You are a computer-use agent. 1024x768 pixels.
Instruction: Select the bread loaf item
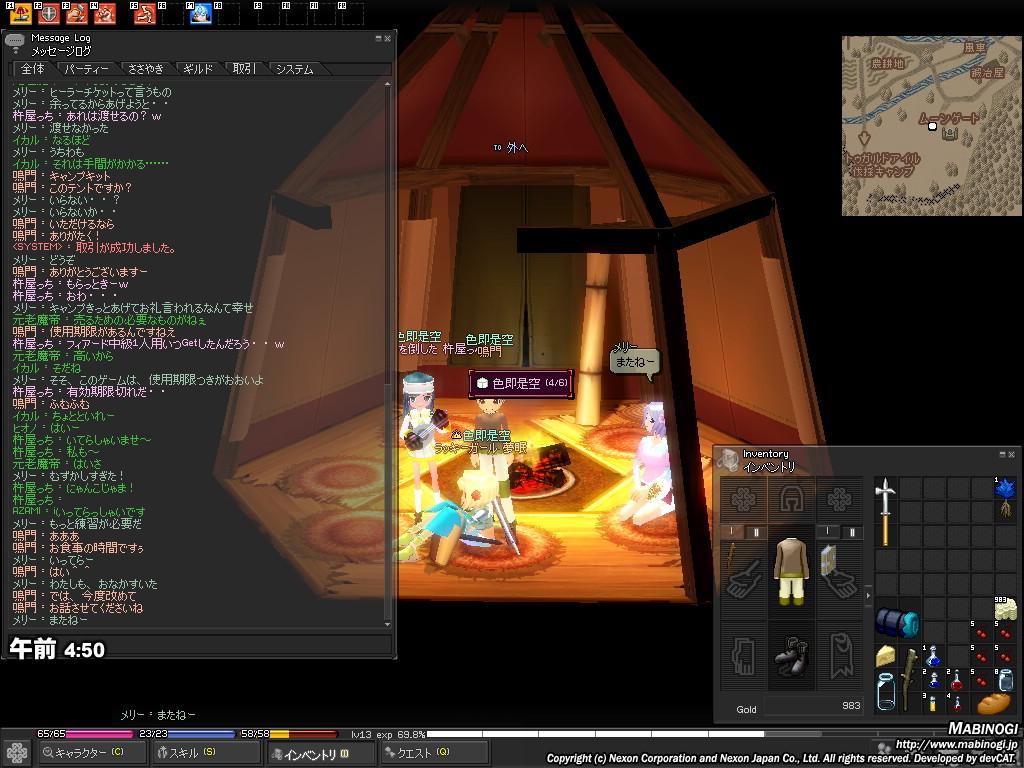pyautogui.click(x=993, y=703)
